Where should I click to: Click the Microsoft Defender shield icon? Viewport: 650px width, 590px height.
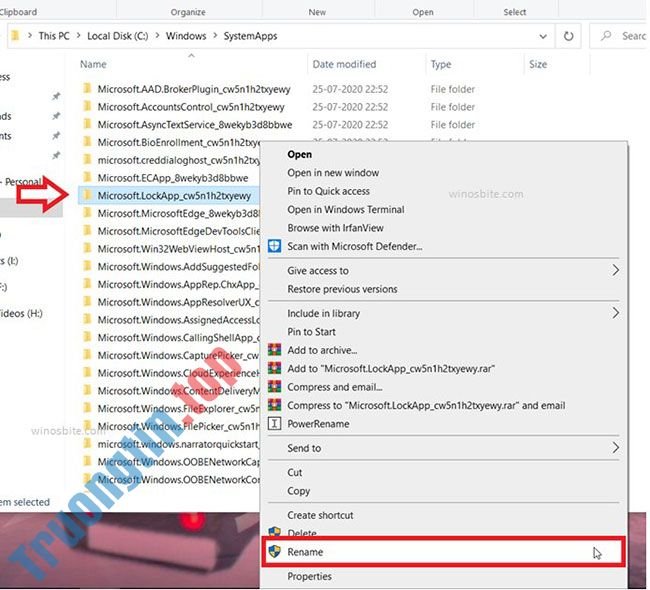[274, 246]
